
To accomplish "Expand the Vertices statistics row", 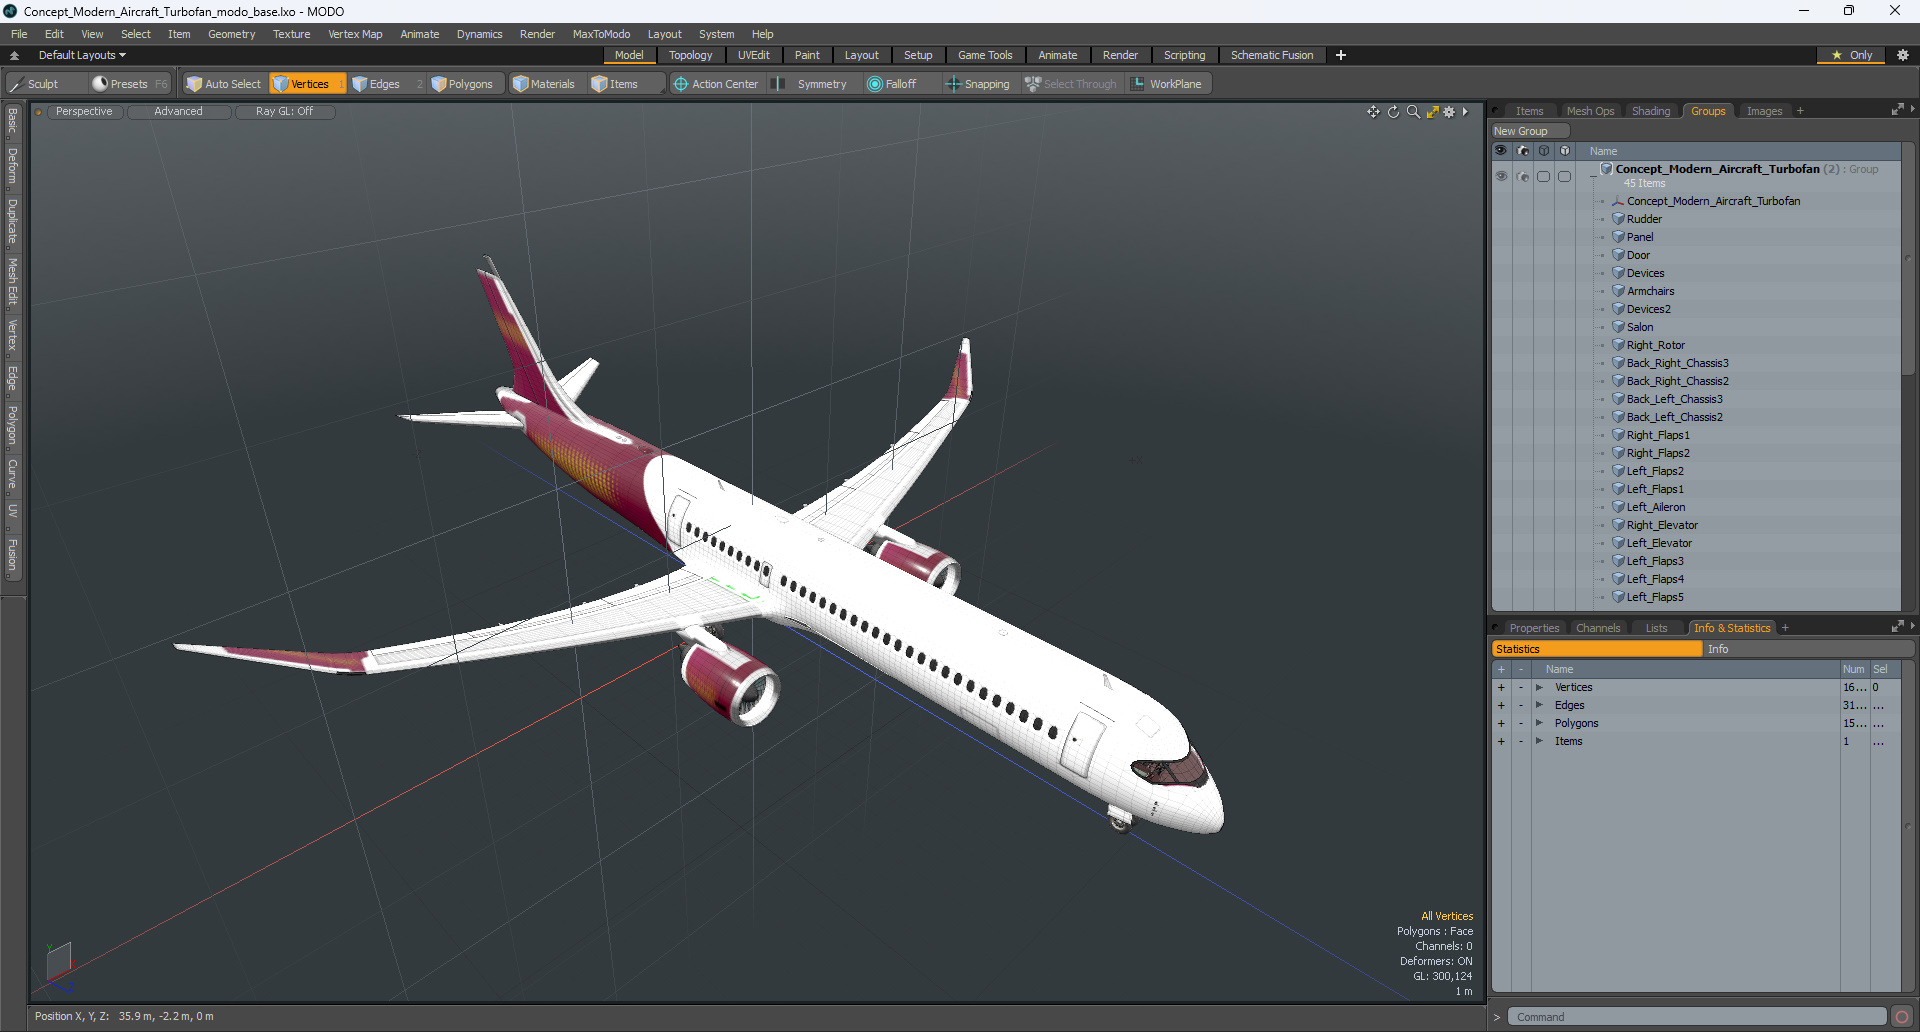I will (1539, 687).
